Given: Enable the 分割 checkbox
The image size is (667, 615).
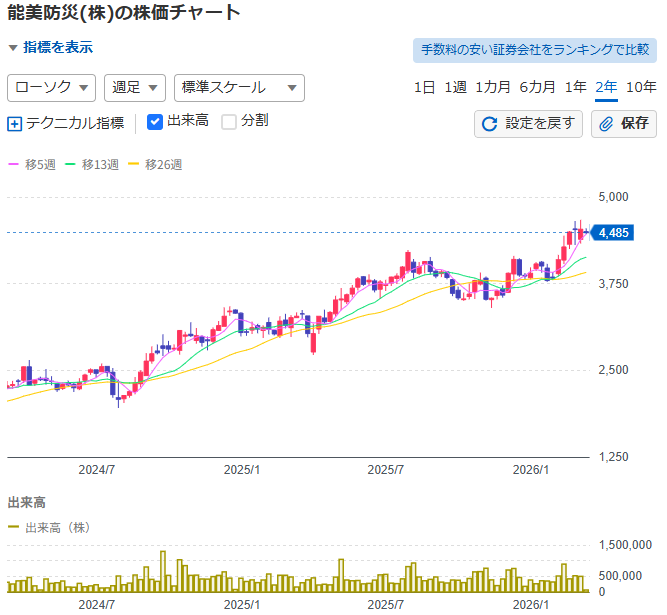Looking at the screenshot, I should coord(229,122).
